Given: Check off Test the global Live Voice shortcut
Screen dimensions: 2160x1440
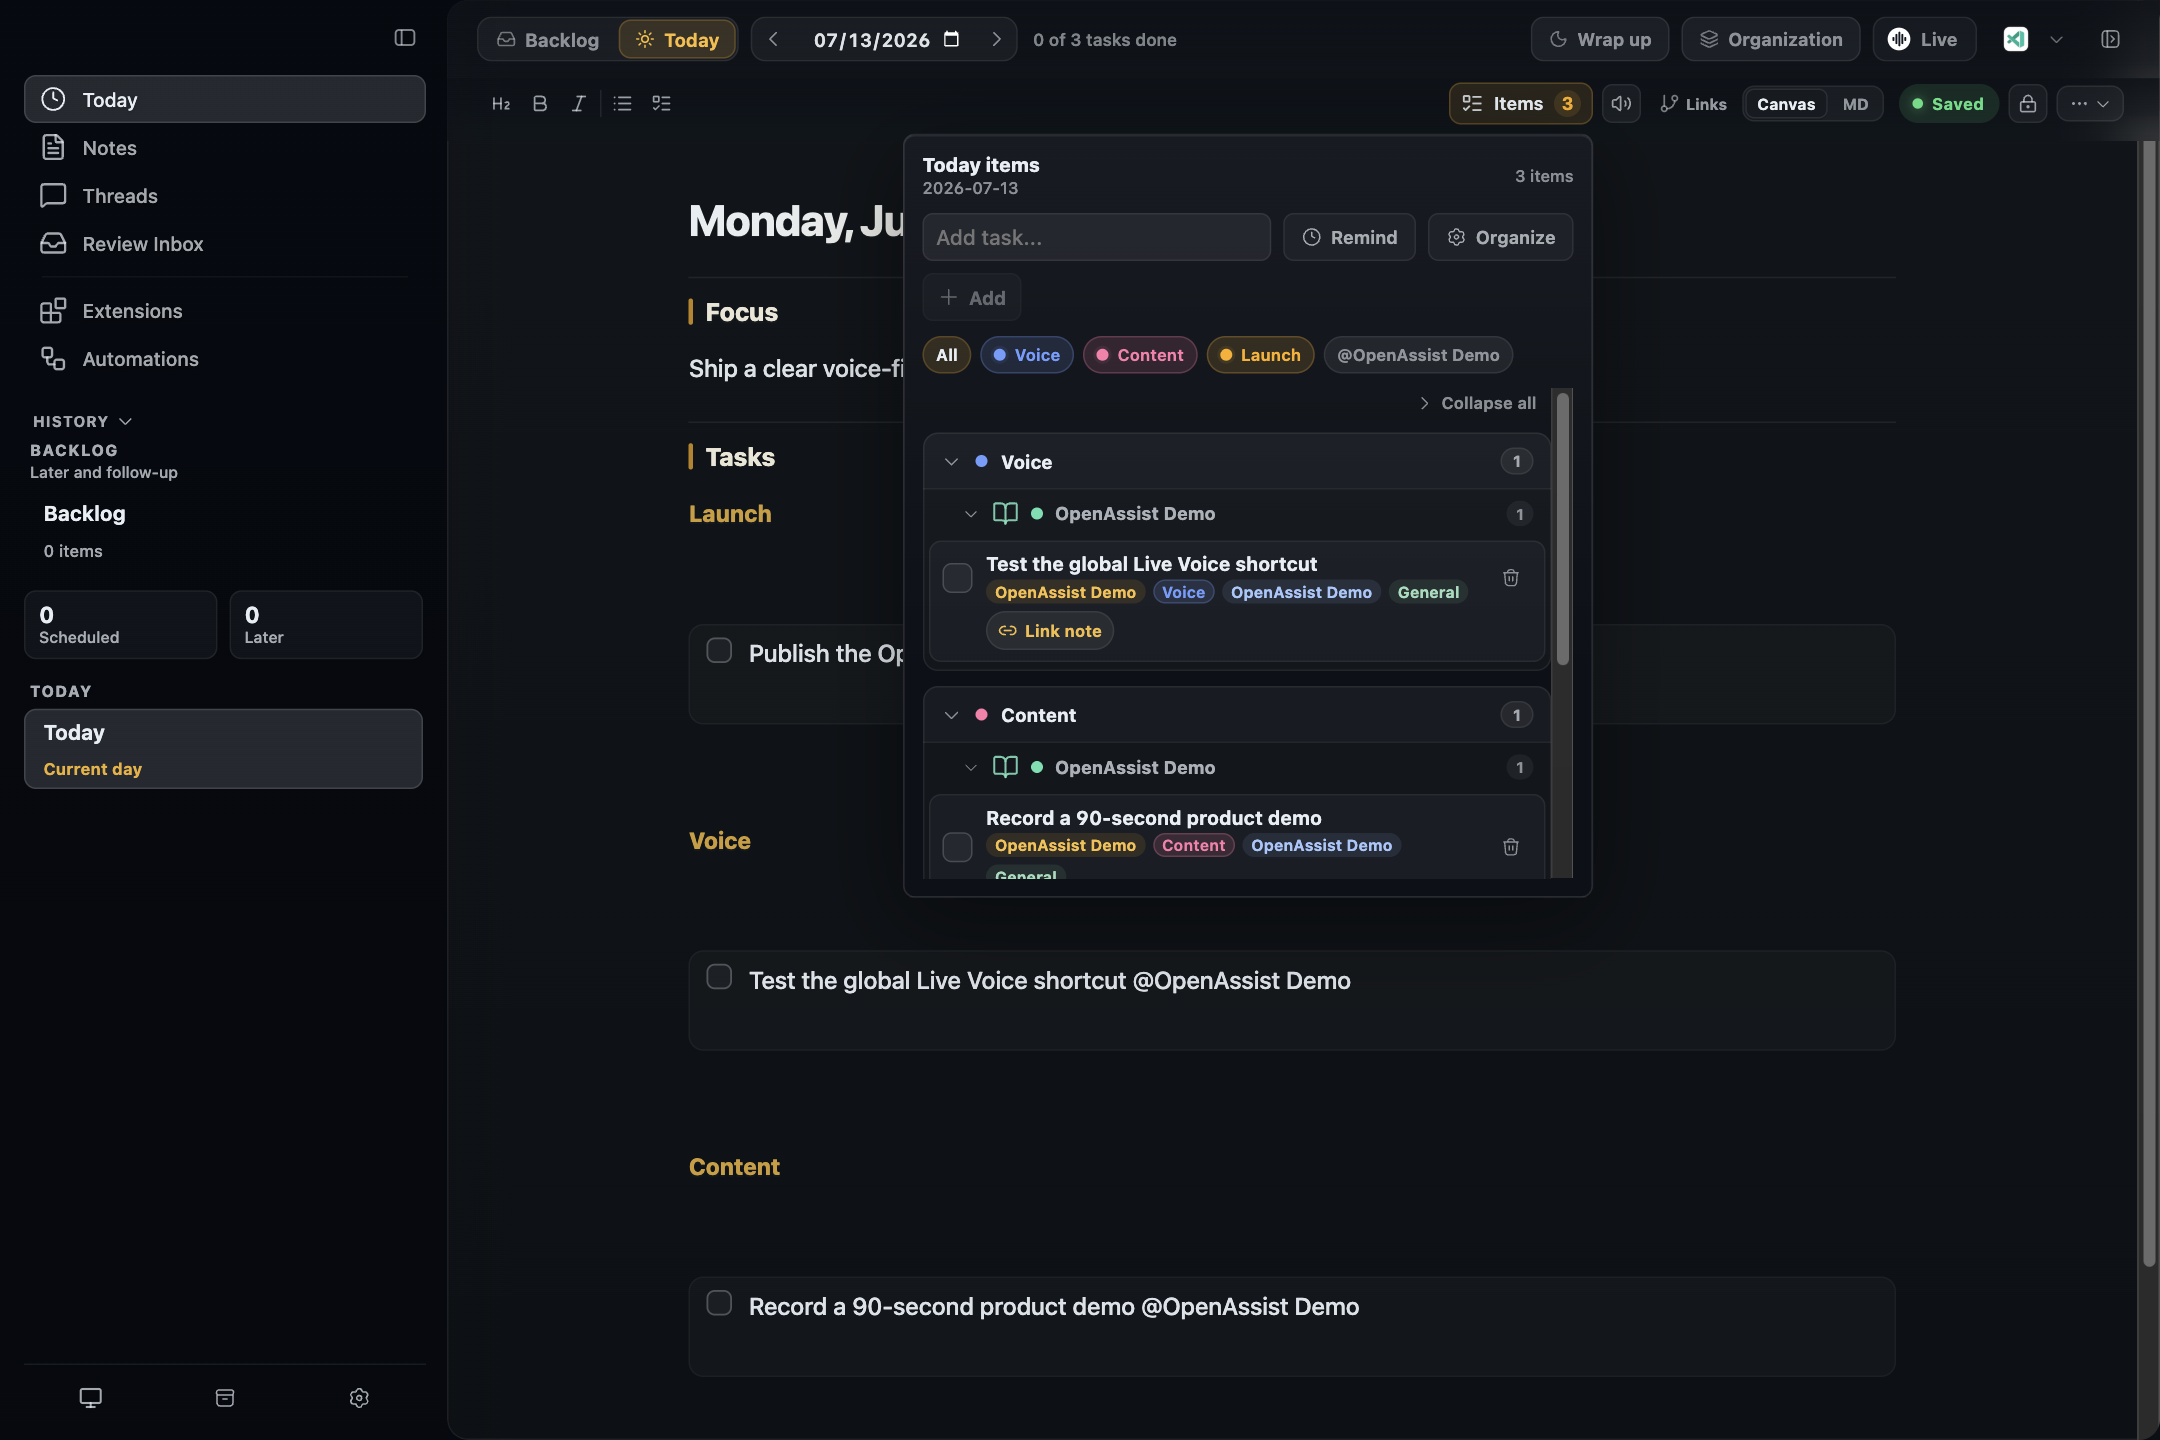Looking at the screenshot, I should pos(957,578).
